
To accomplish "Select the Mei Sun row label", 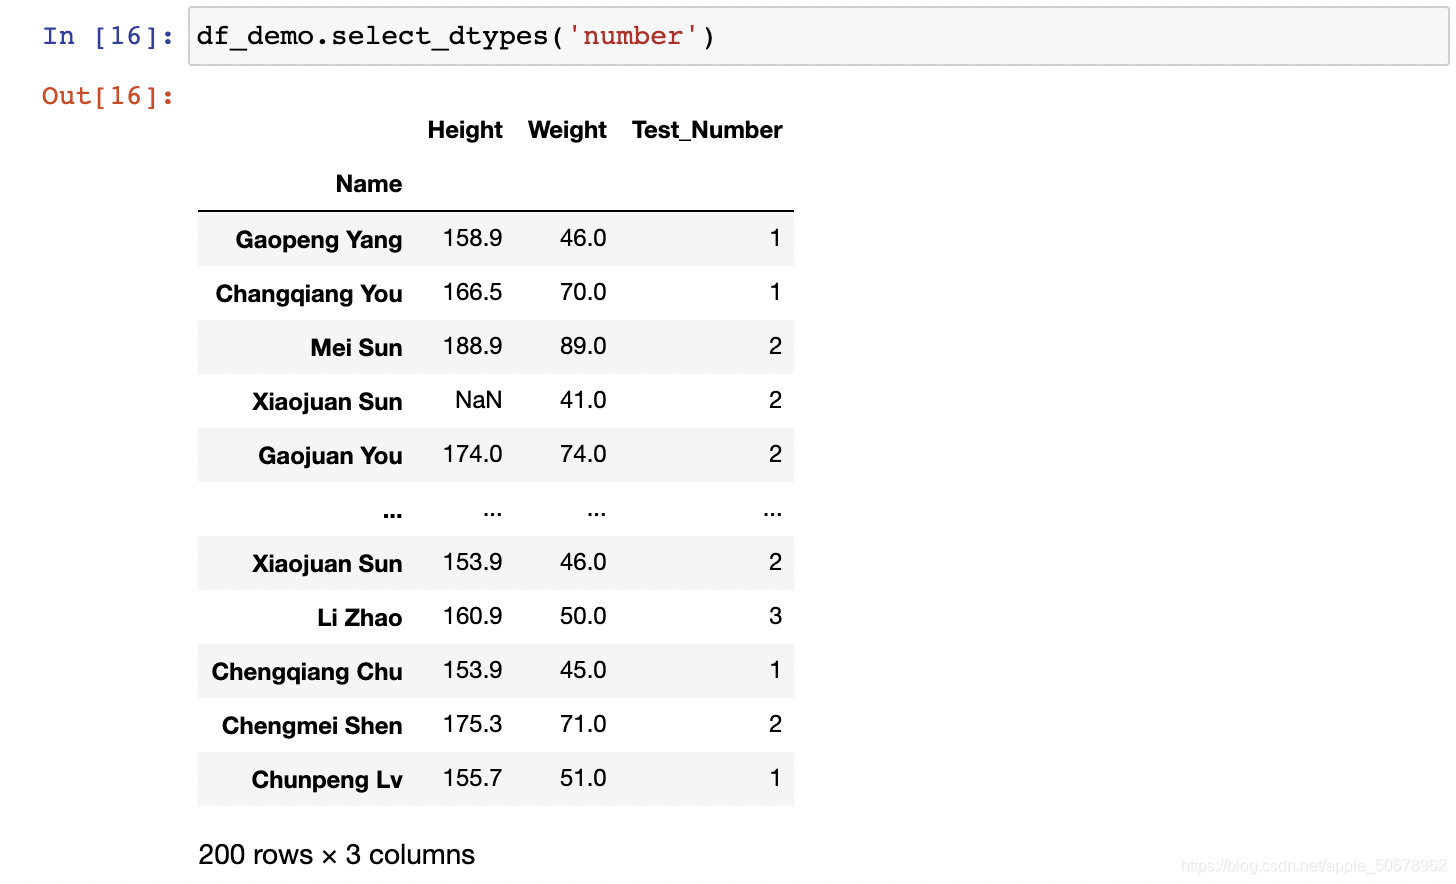I will [356, 348].
